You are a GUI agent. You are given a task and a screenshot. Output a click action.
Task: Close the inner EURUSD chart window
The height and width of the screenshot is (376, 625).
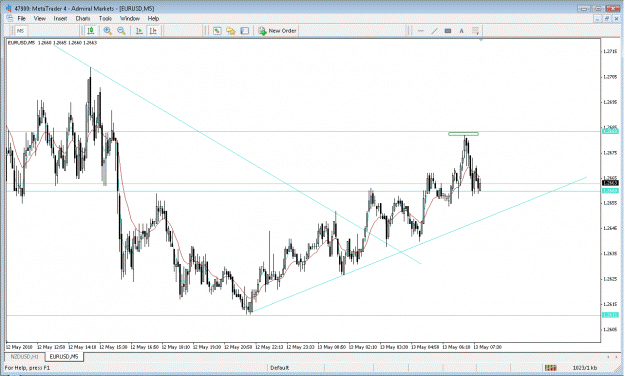click(x=616, y=18)
